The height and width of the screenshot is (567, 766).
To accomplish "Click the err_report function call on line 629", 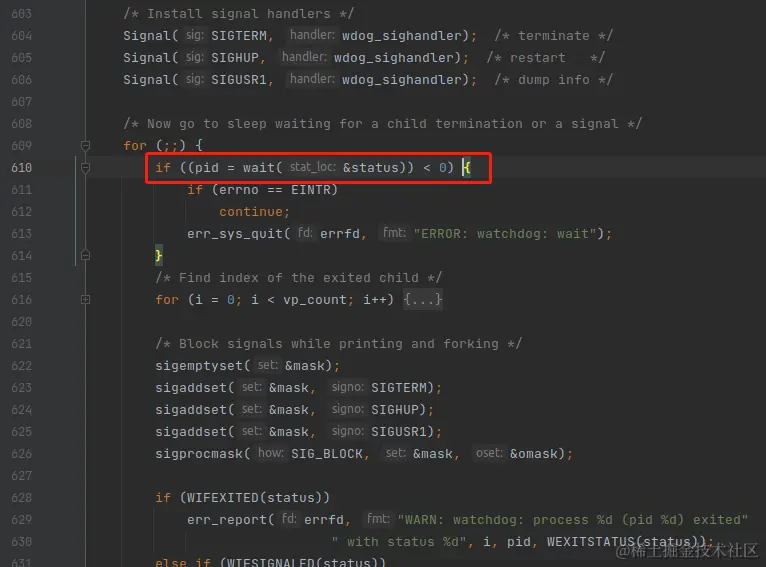I will coord(227,520).
